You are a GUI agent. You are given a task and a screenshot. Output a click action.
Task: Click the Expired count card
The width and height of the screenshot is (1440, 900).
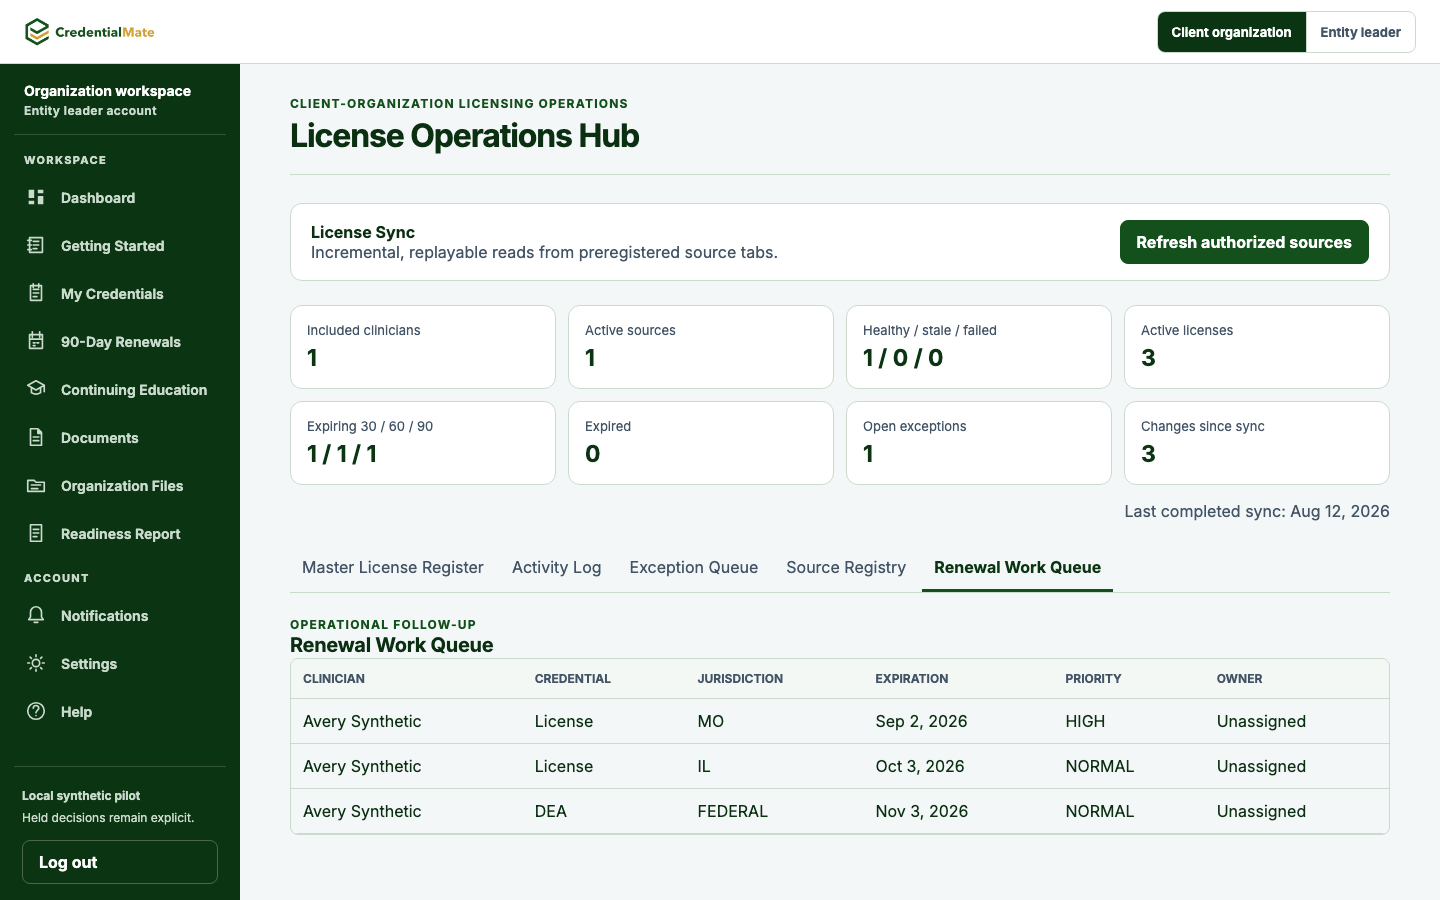point(701,443)
